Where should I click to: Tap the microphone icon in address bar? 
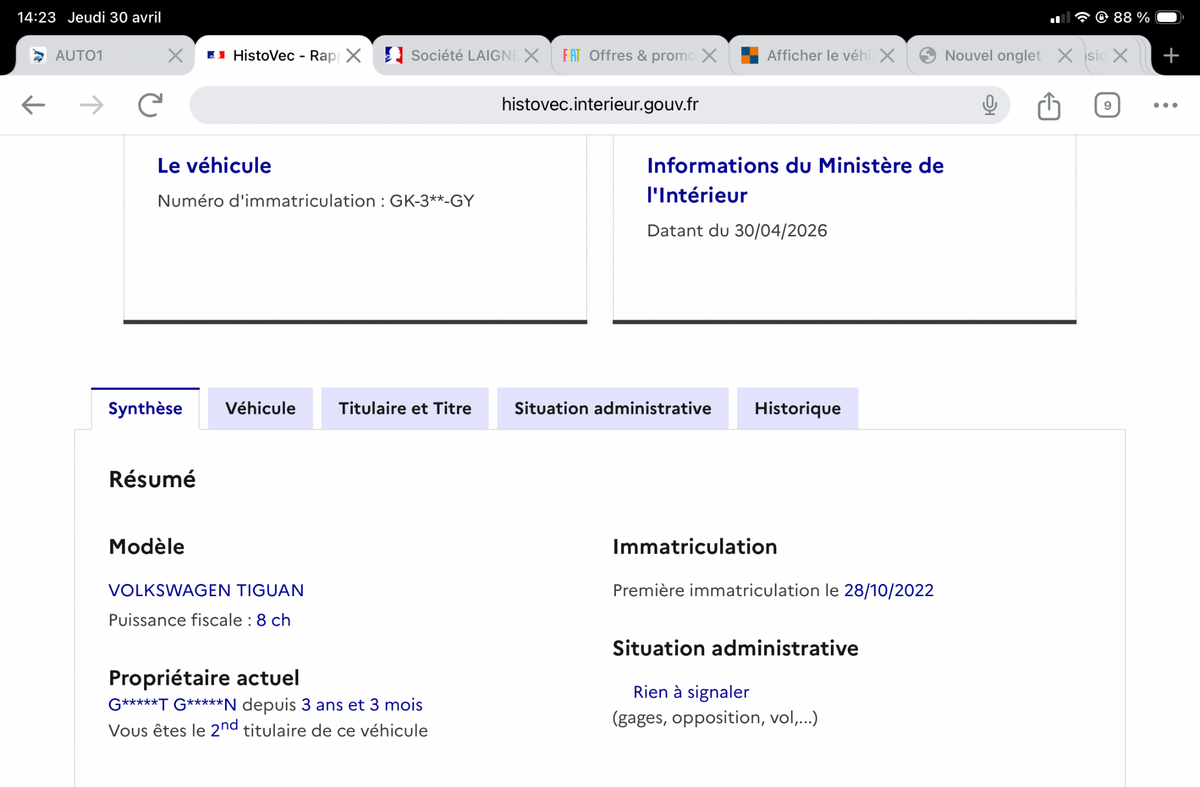click(989, 105)
